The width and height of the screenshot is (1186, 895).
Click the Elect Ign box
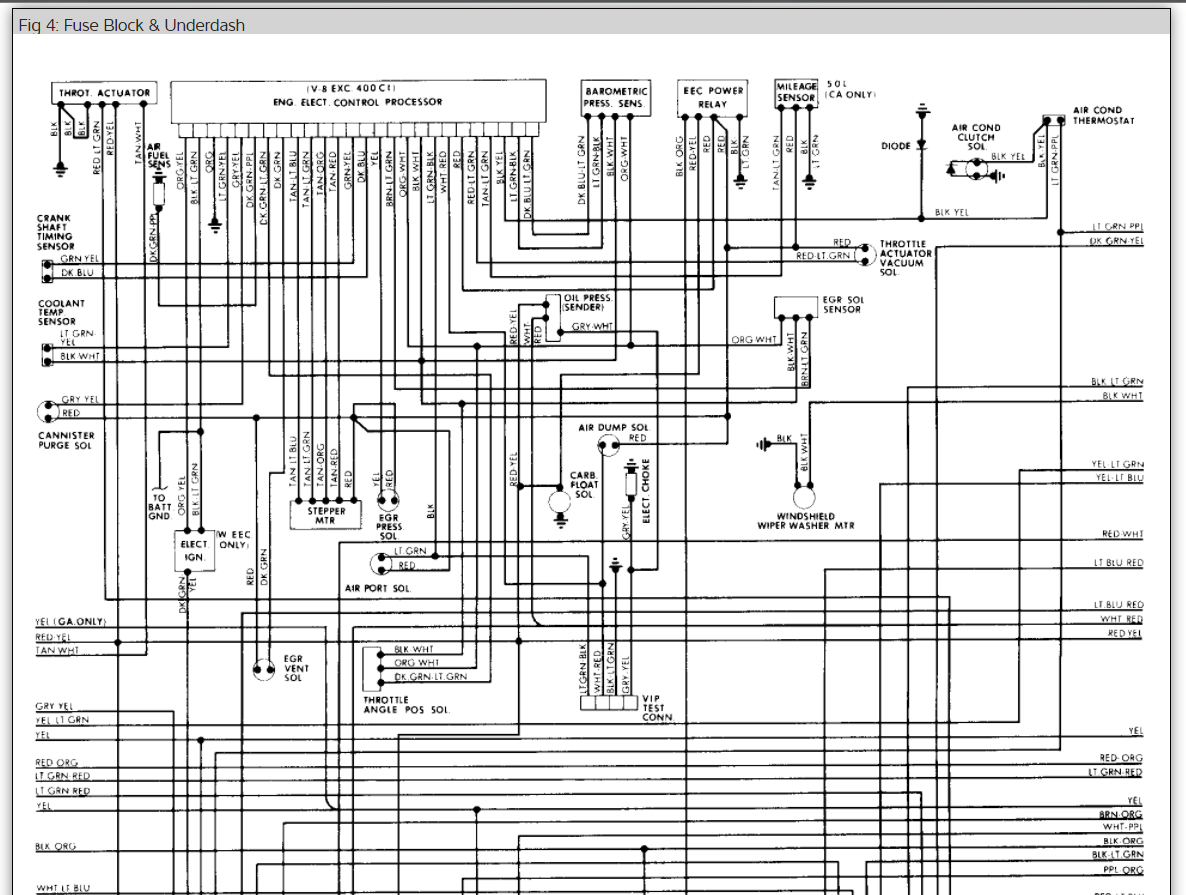[x=194, y=551]
